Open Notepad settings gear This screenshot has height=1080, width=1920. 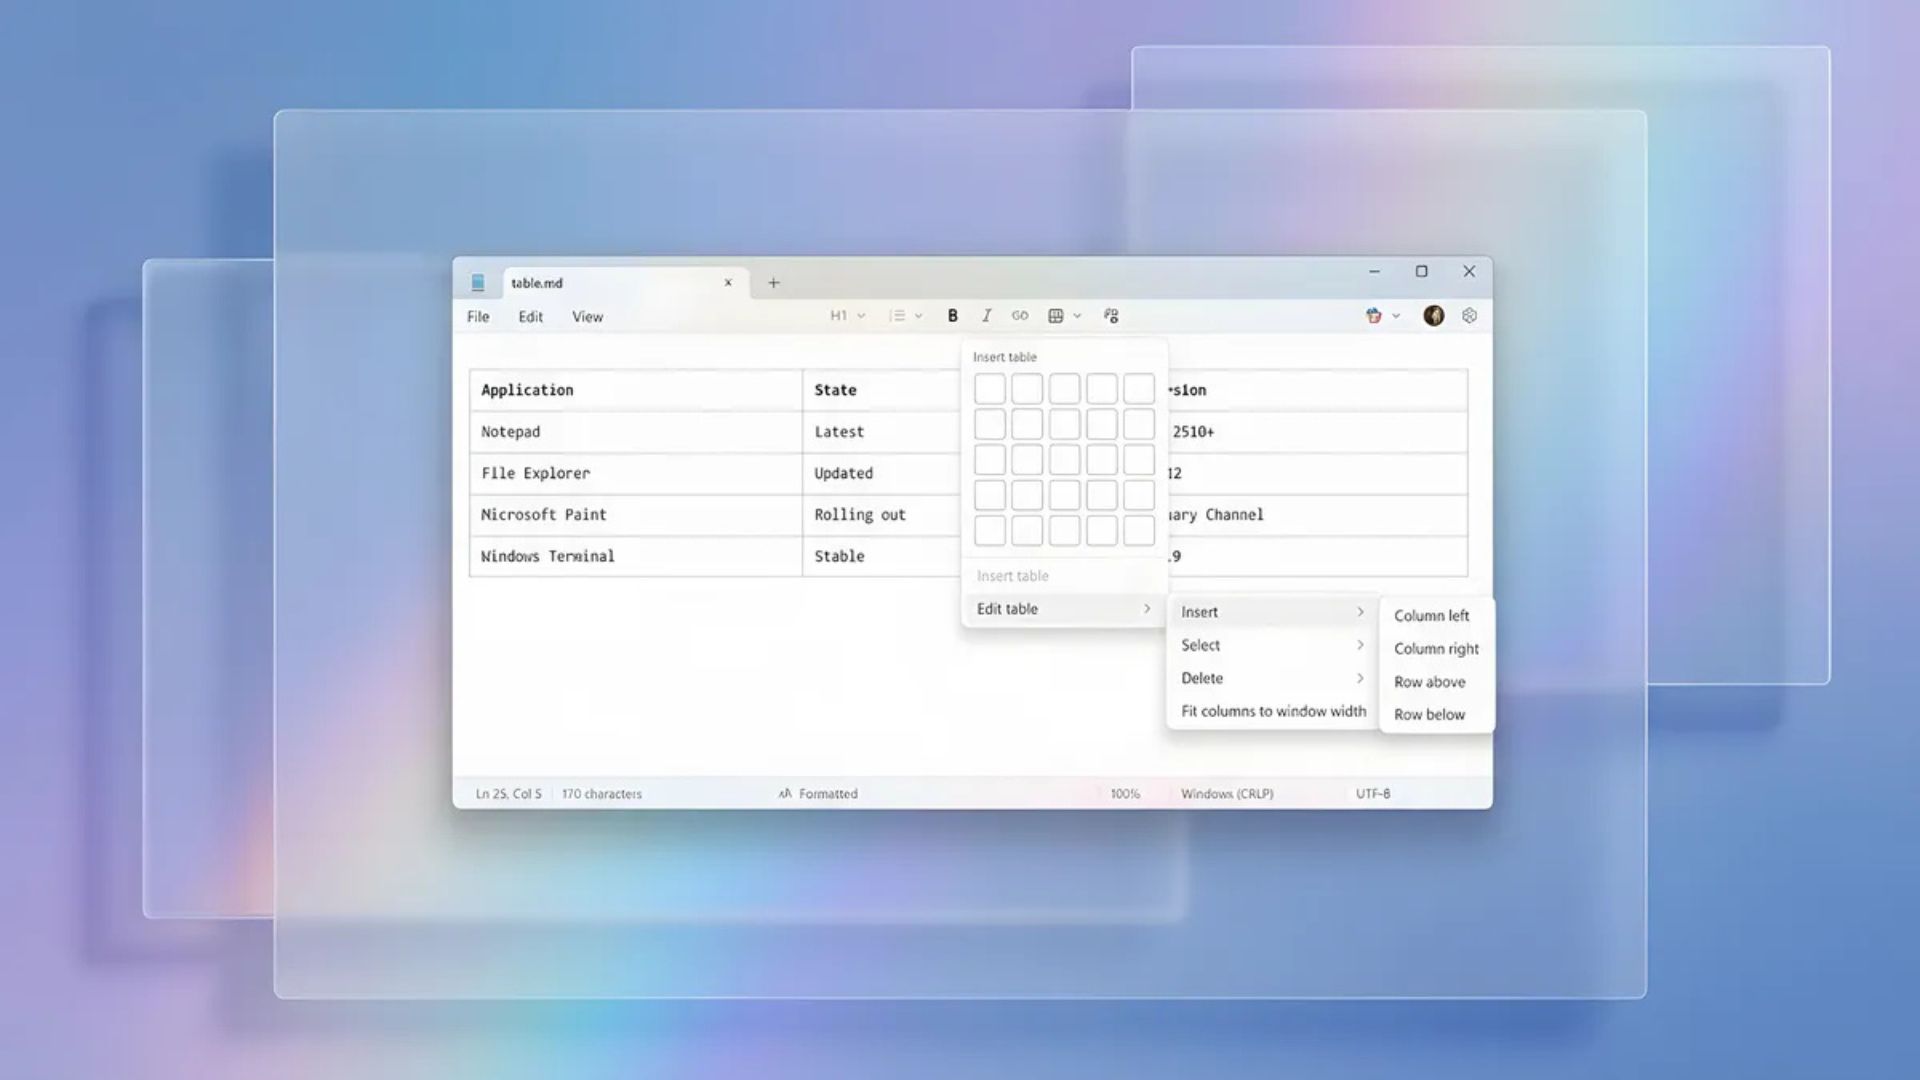(x=1468, y=315)
